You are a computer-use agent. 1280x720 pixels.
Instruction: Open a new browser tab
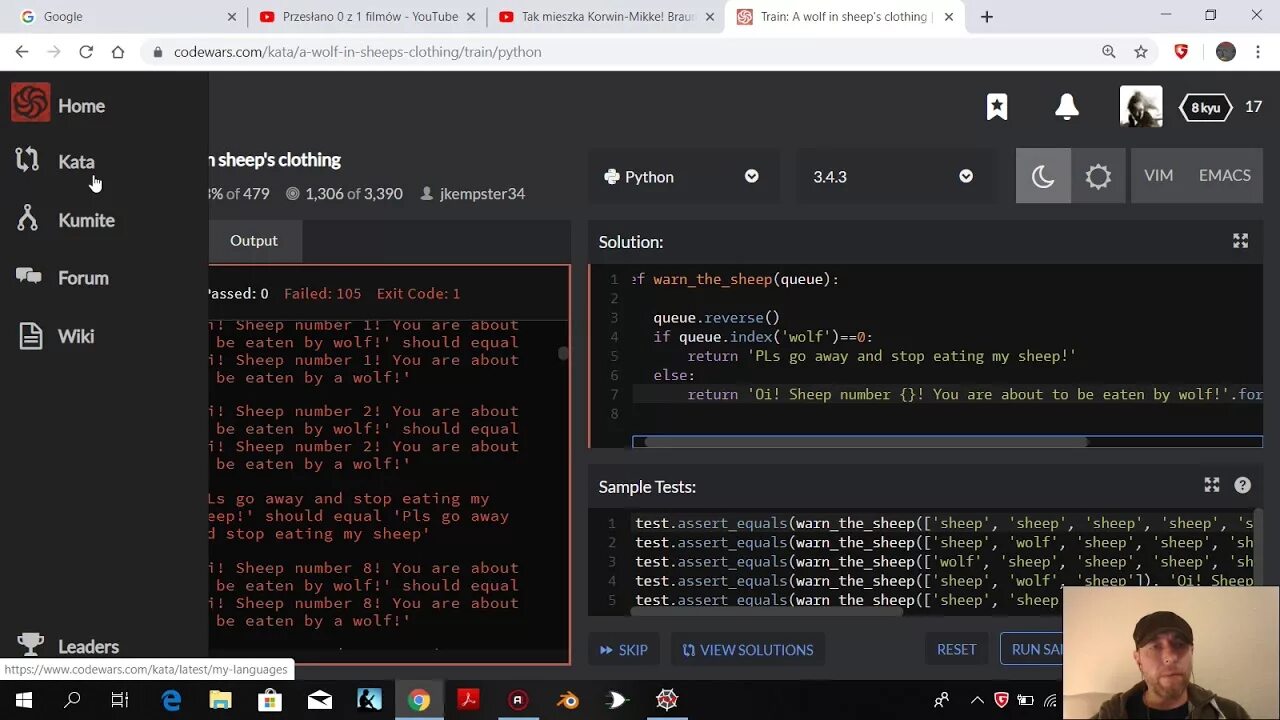tap(987, 16)
